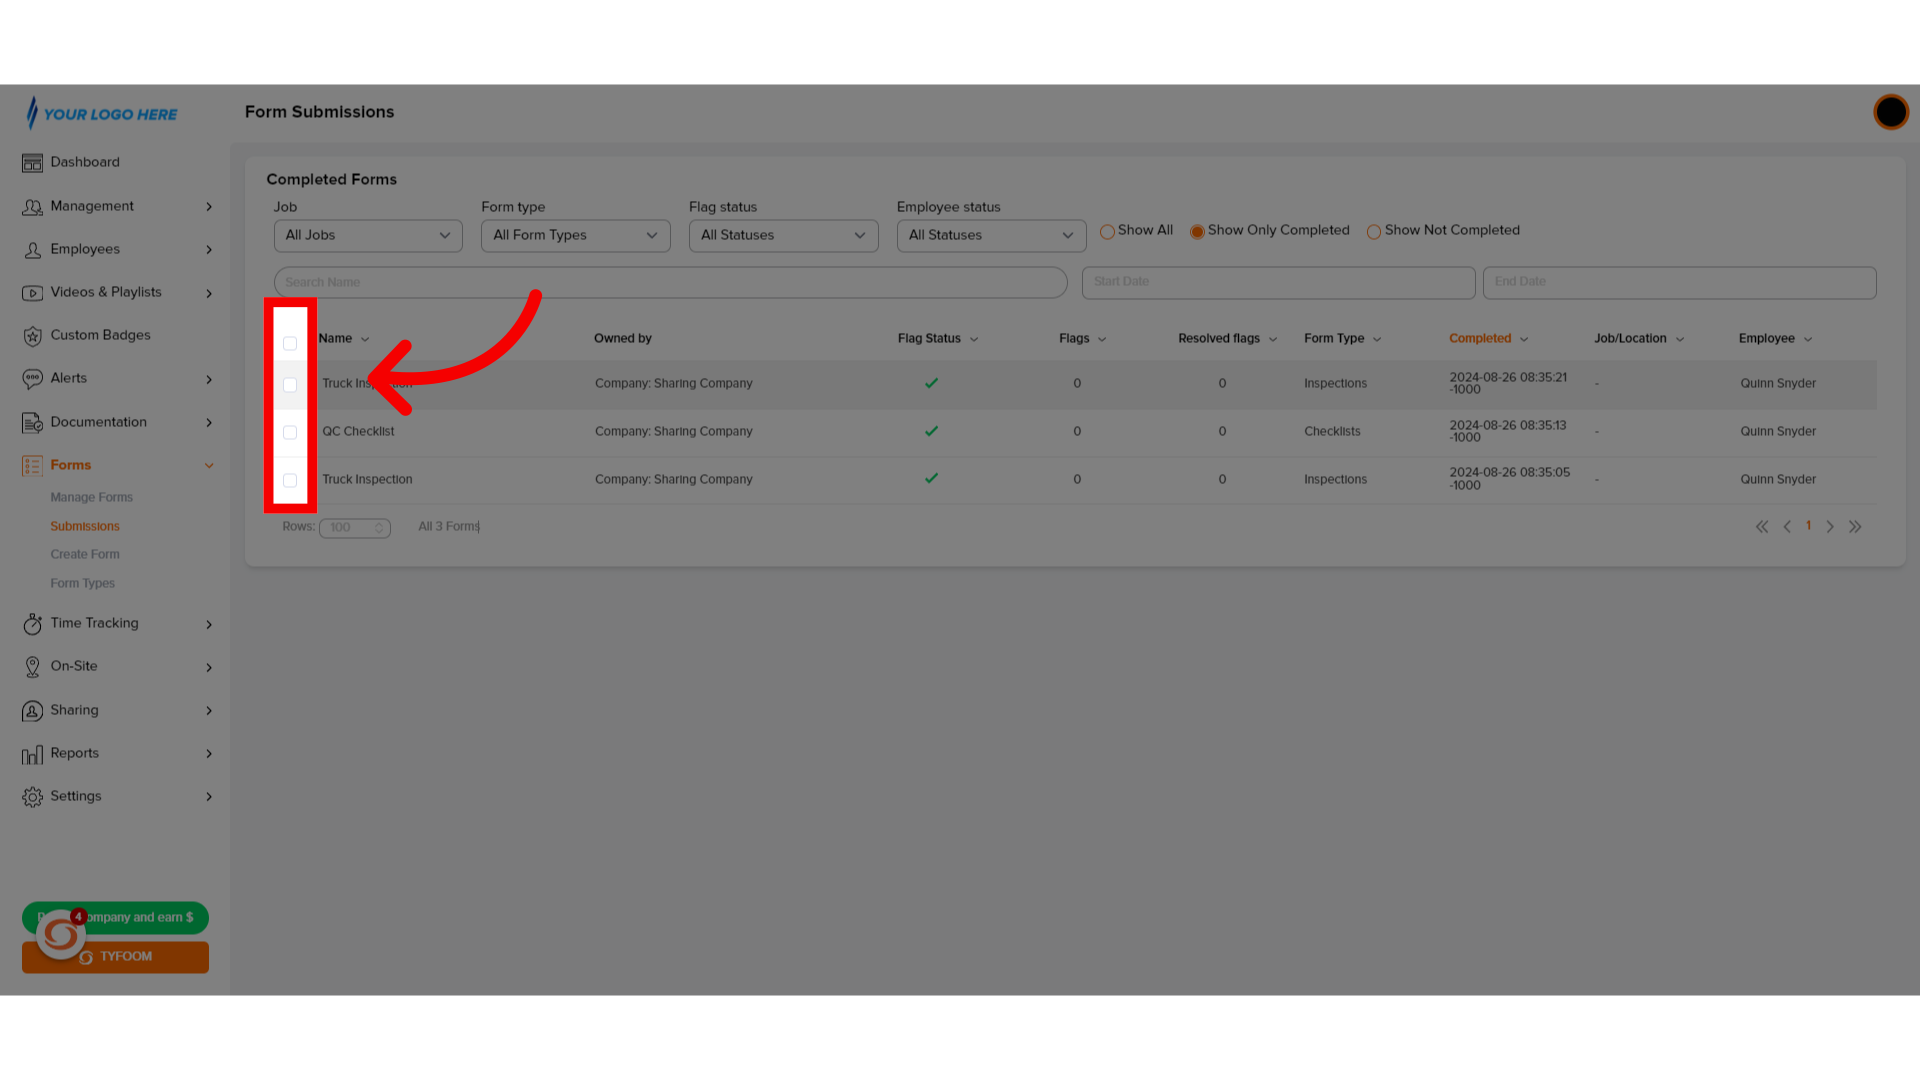Screen dimensions: 1920x1080
Task: Click the Start Date input field
Action: [x=1276, y=281]
